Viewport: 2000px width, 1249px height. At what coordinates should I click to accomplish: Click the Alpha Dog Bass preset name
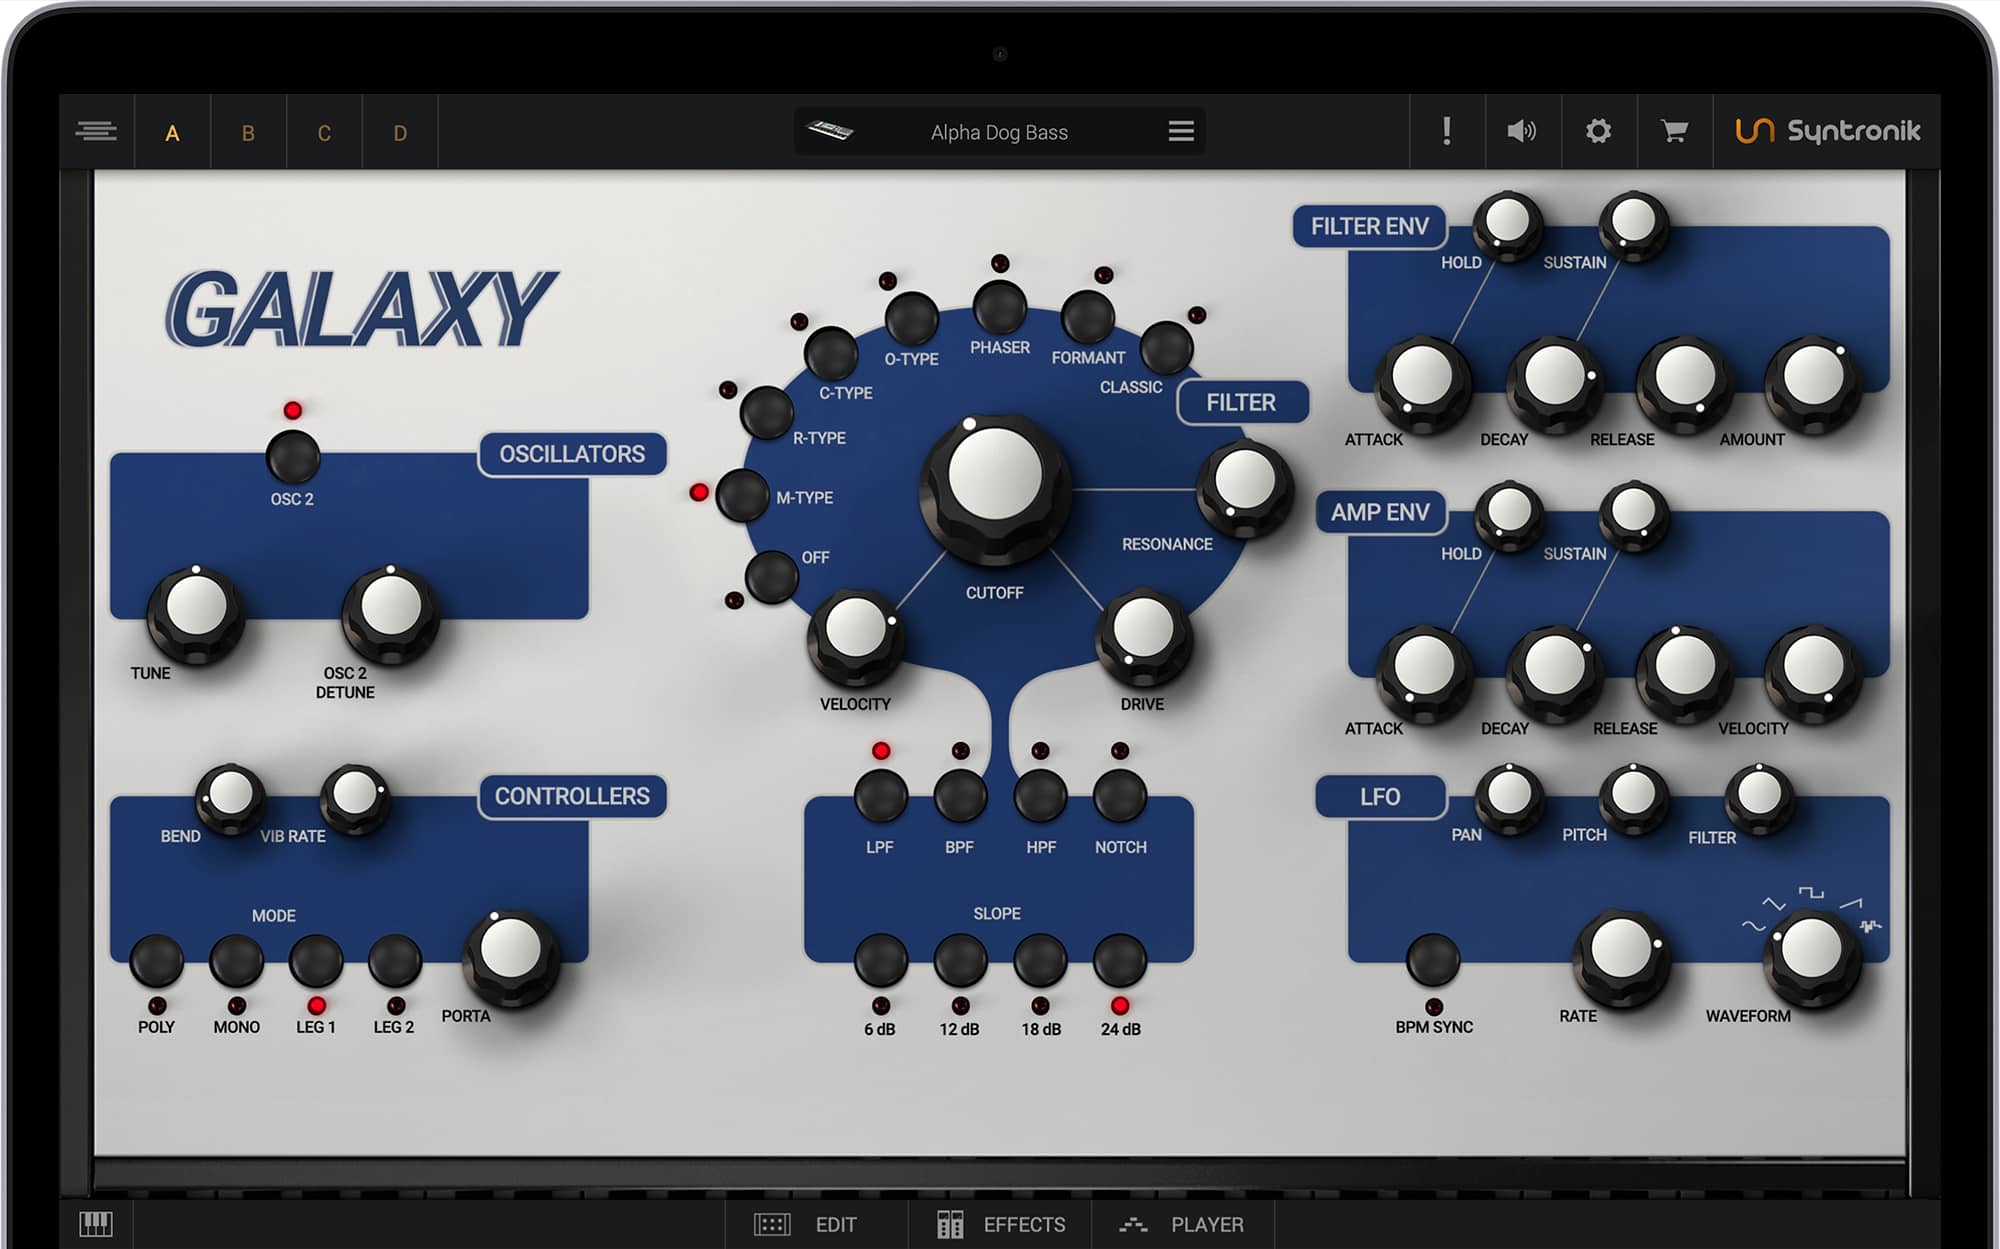tap(999, 132)
